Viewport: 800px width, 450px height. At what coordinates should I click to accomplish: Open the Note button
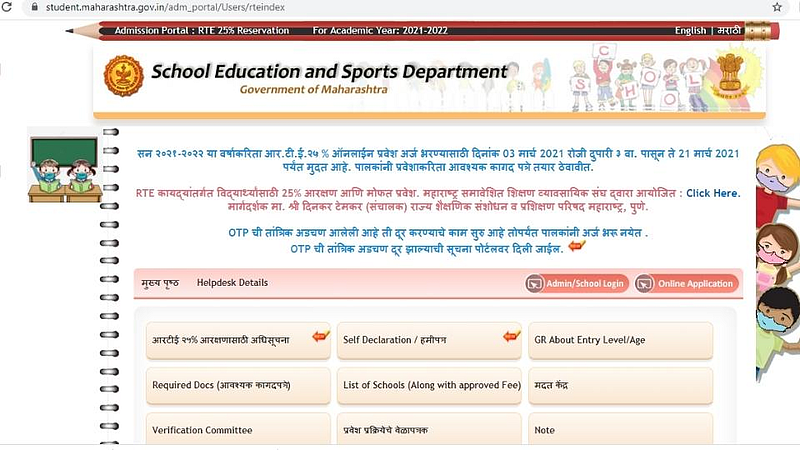(620, 429)
